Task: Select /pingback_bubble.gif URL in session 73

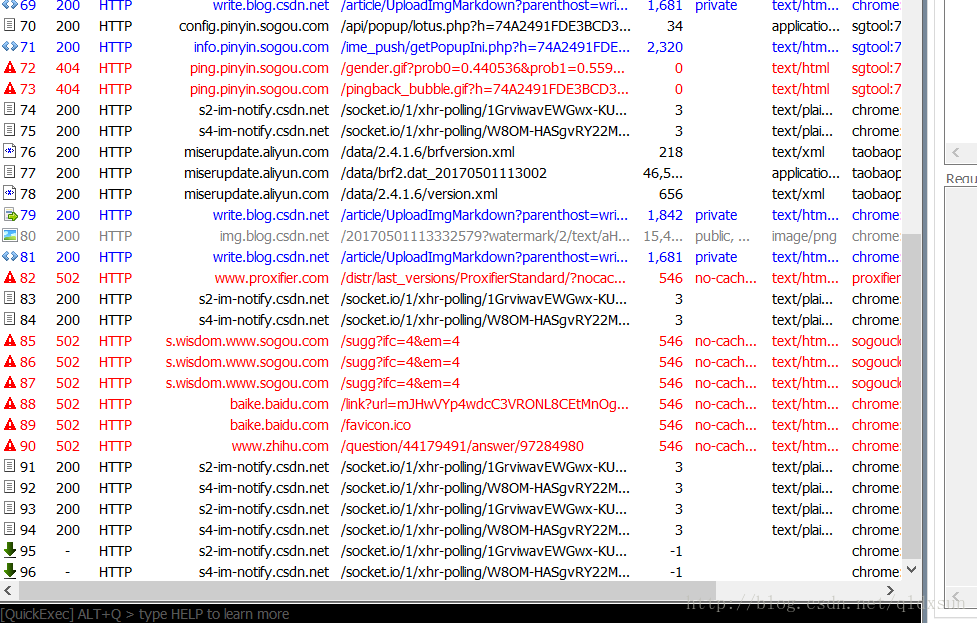Action: pyautogui.click(x=484, y=89)
